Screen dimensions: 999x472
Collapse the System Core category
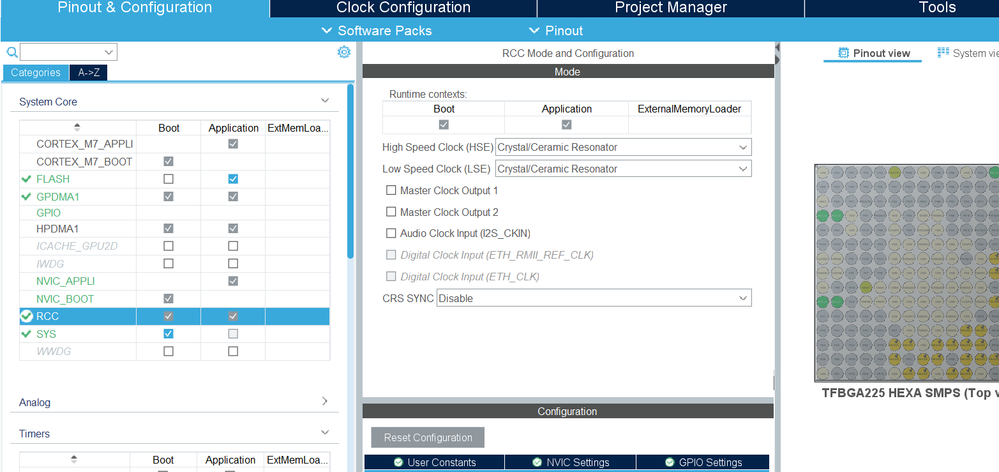click(x=325, y=101)
